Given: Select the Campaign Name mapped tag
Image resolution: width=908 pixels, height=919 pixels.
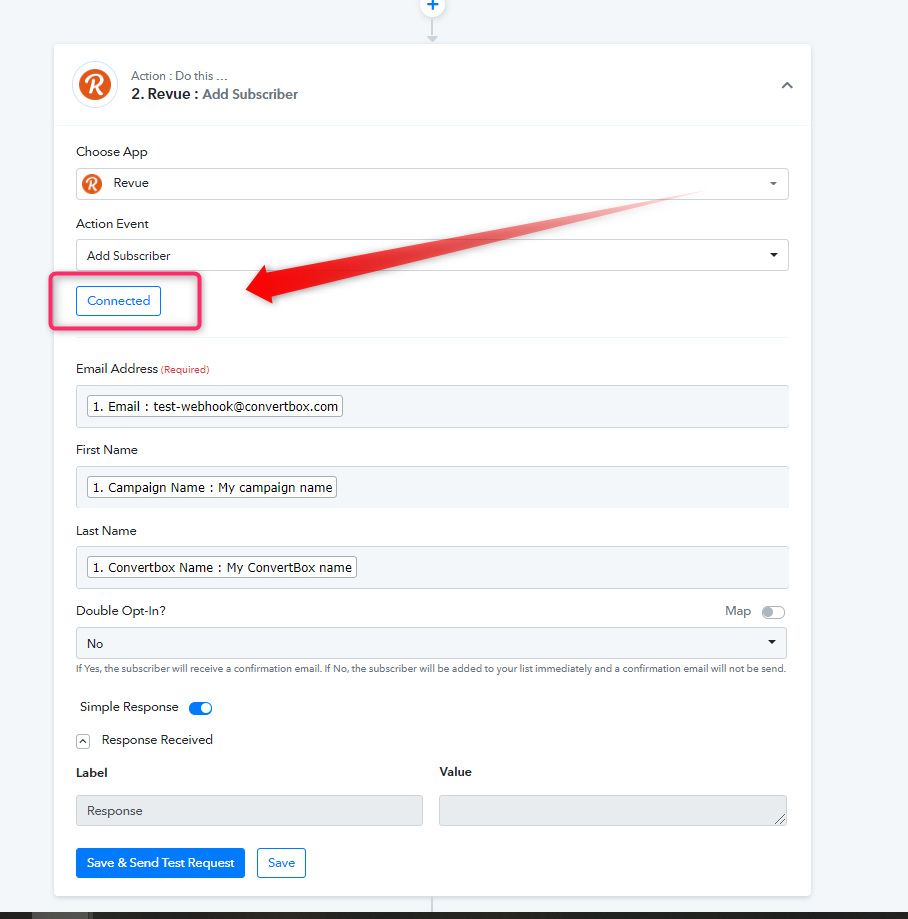Looking at the screenshot, I should coord(212,487).
